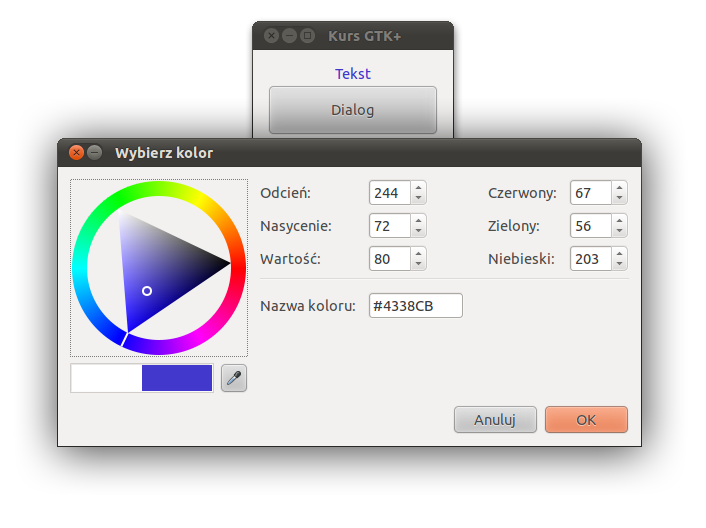The height and width of the screenshot is (528, 706).
Task: Click the Odcień number field
Action: 390,193
